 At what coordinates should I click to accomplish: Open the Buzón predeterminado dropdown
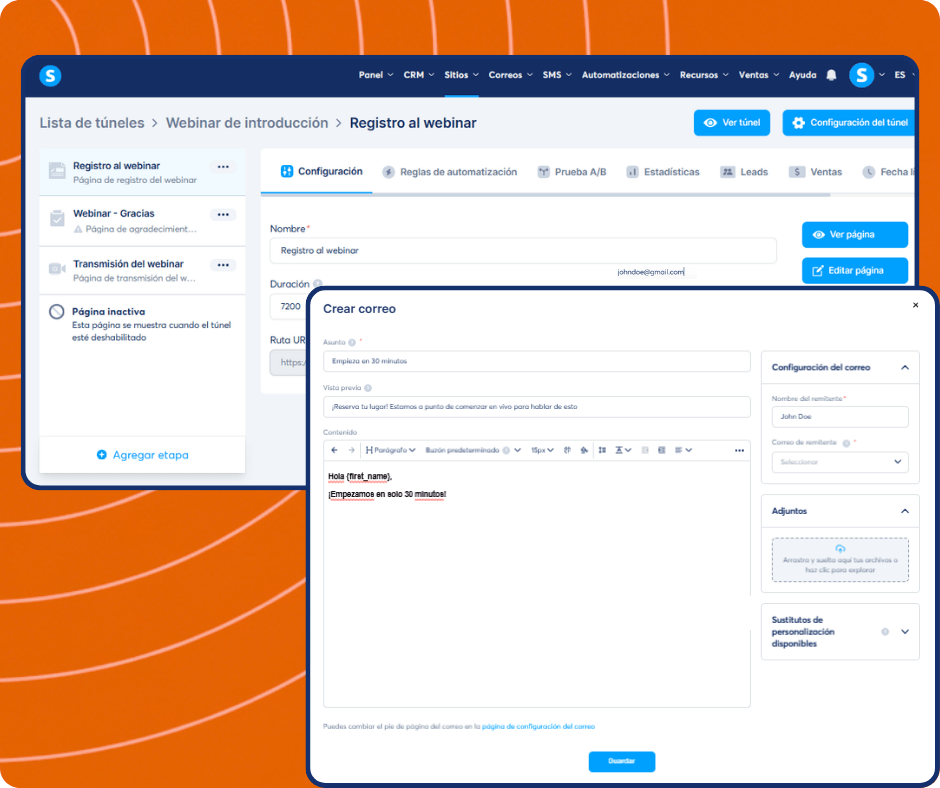472,450
